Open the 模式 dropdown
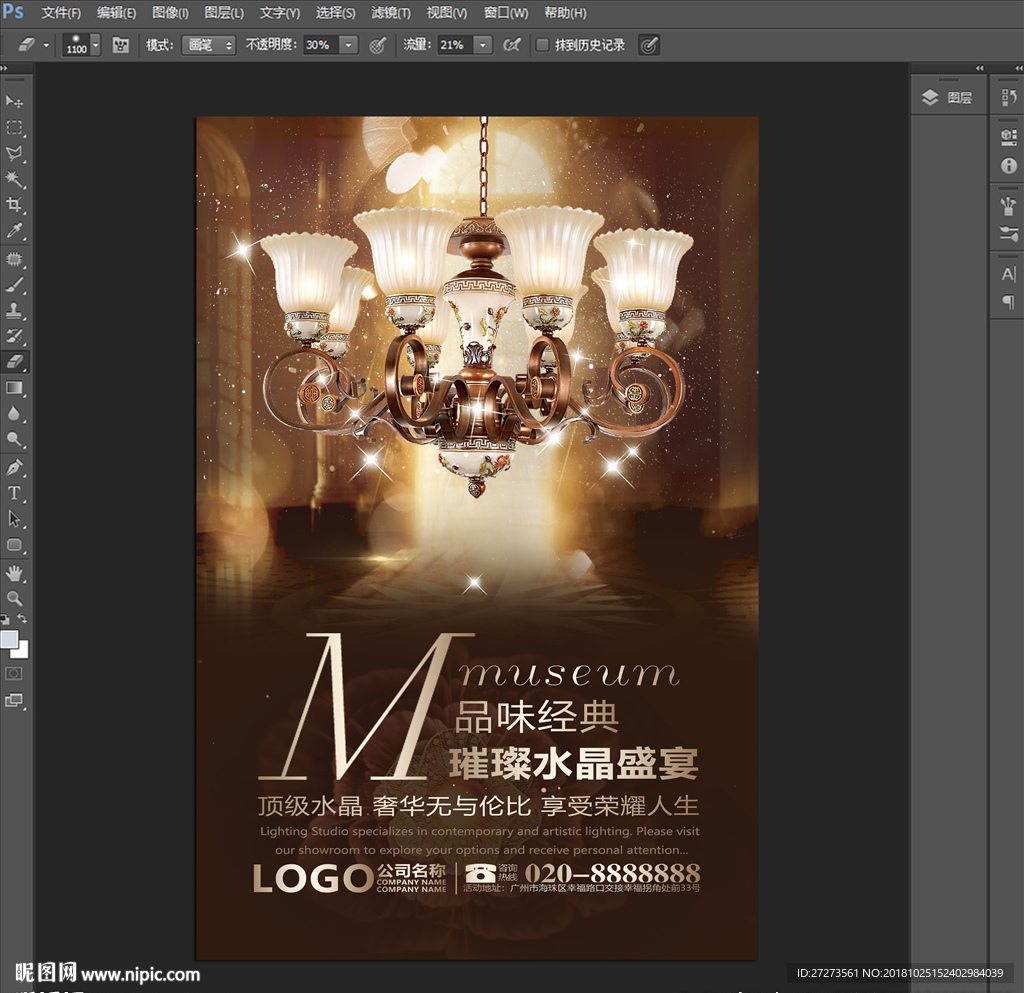Viewport: 1024px width, 993px height. (208, 45)
